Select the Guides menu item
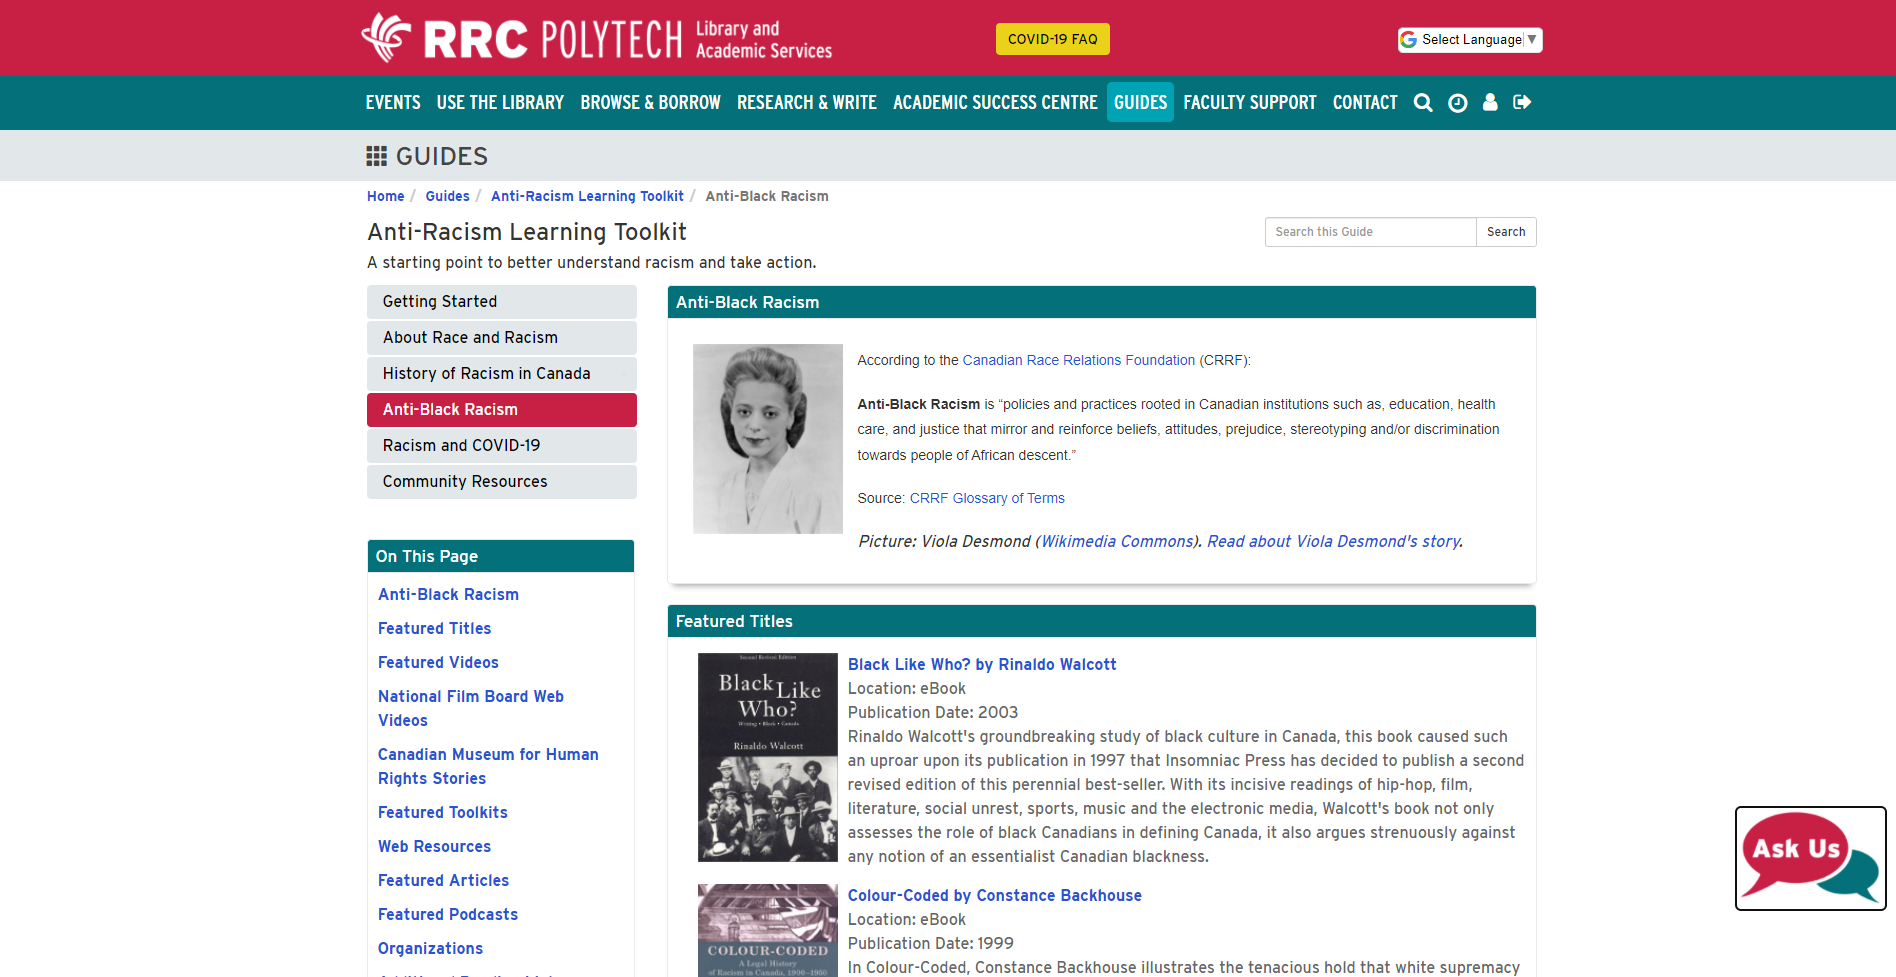Screen dimensions: 1896x977 coord(1140,102)
